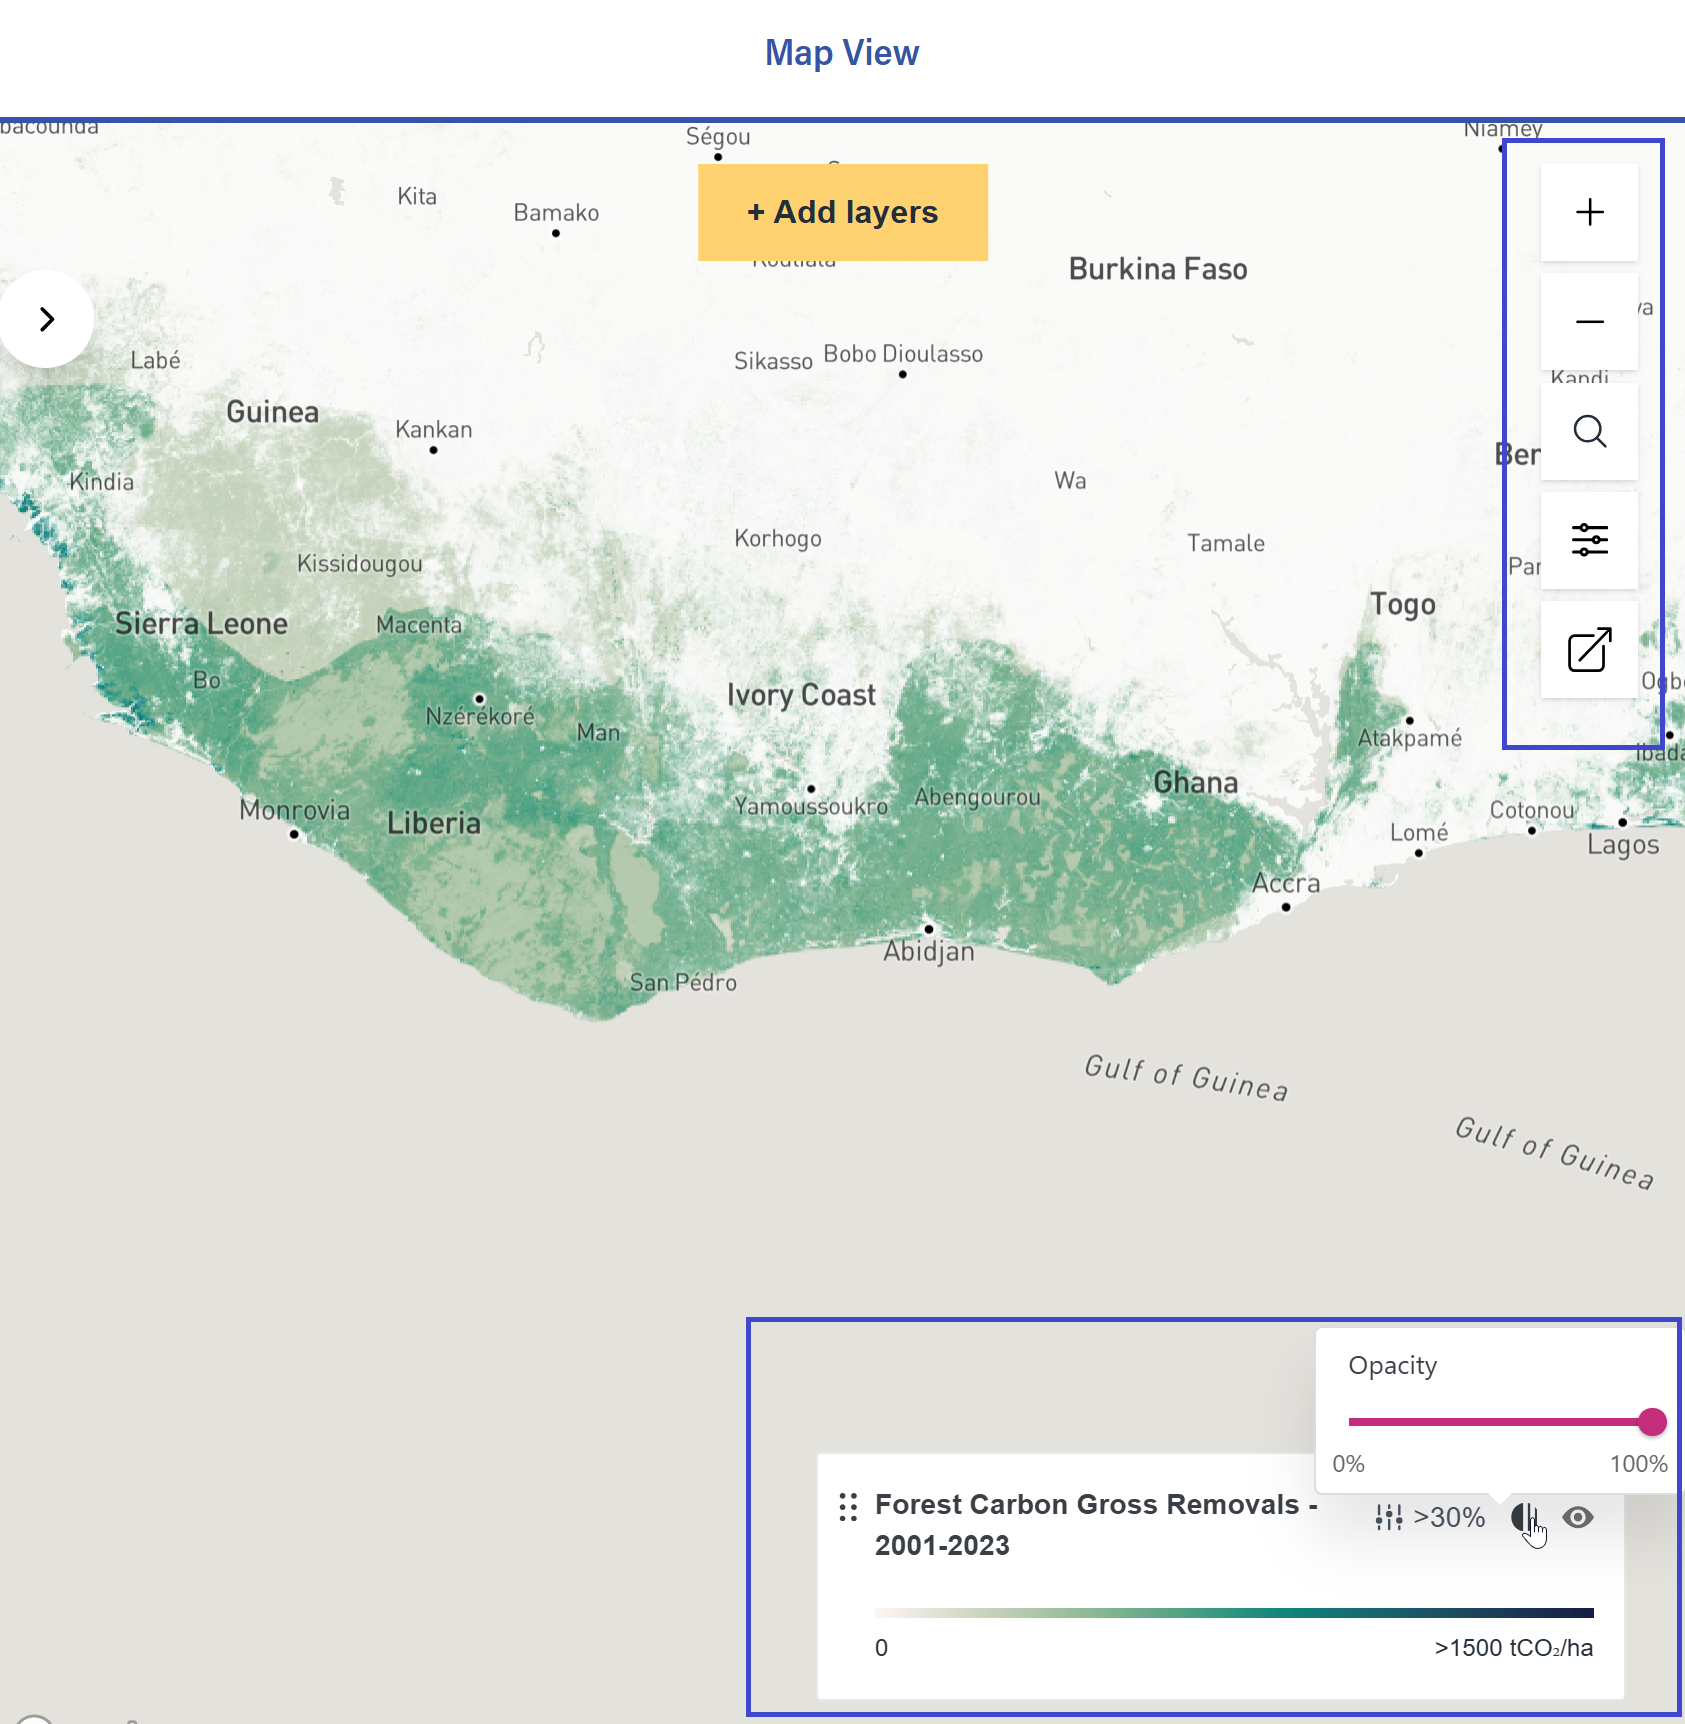1685x1724 pixels.
Task: Click the Burkina Faso country label
Action: coord(1158,269)
